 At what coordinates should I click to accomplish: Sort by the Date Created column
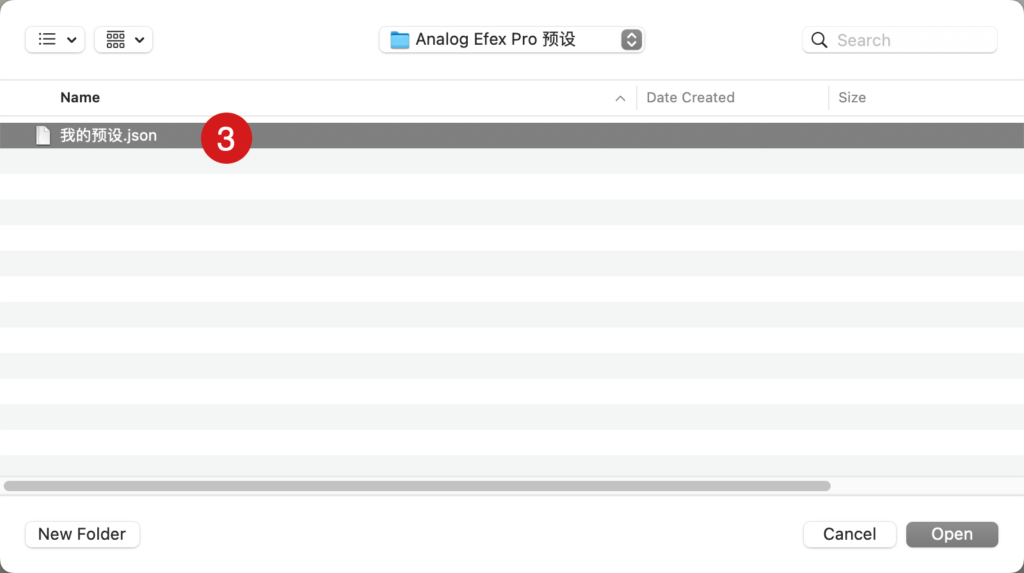pos(690,97)
